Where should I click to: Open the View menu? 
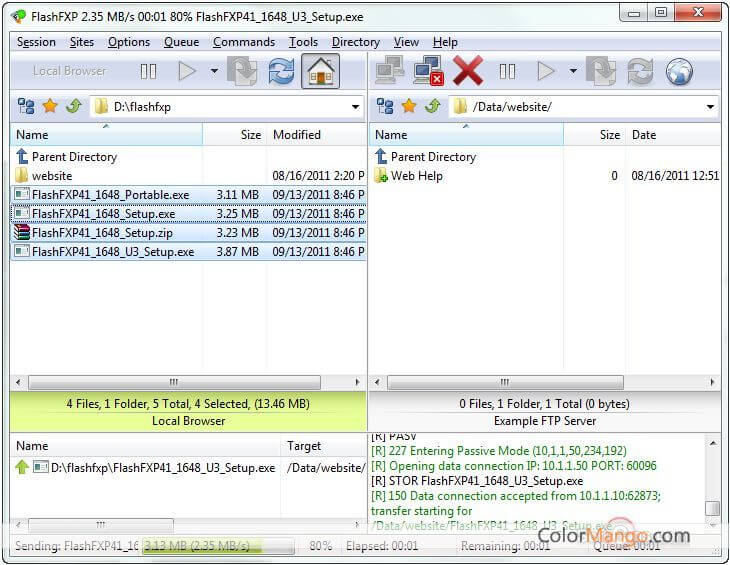click(406, 42)
